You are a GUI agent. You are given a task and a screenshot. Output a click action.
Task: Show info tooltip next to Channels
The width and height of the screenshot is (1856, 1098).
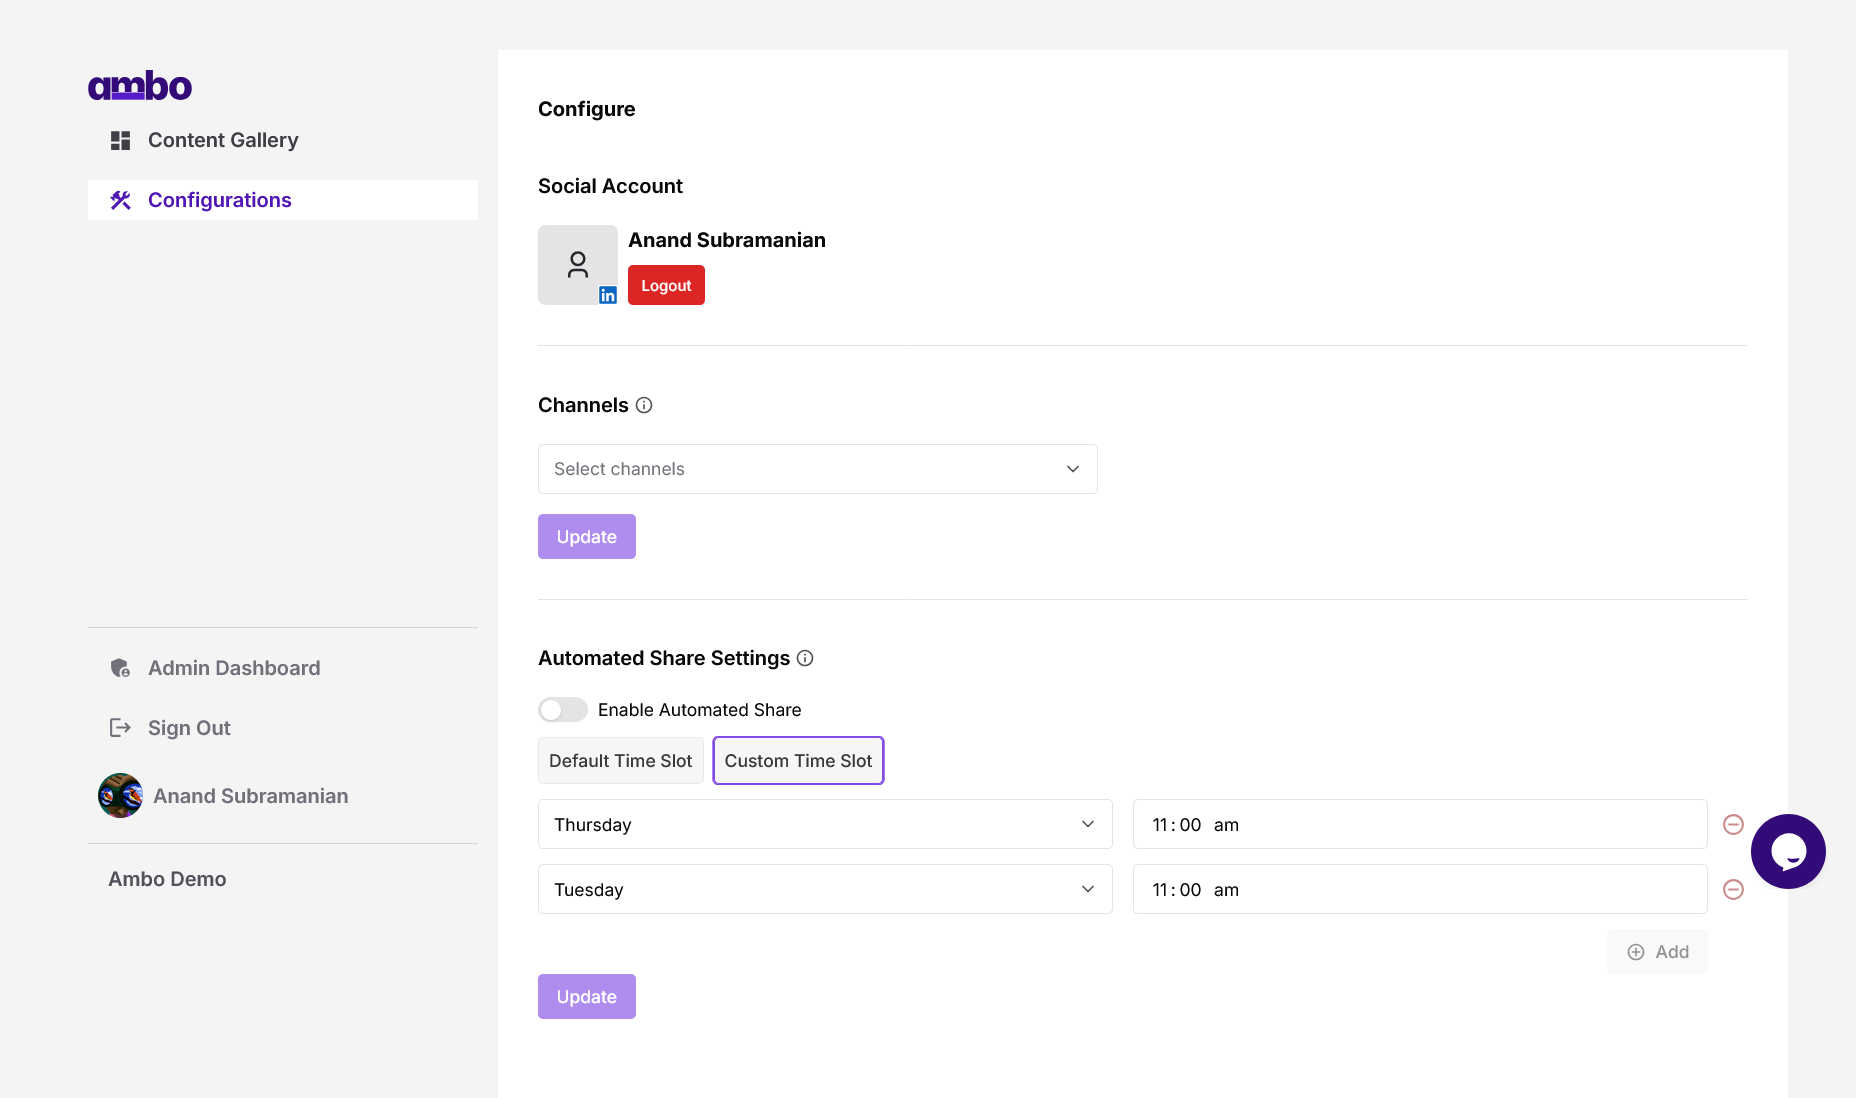point(644,405)
